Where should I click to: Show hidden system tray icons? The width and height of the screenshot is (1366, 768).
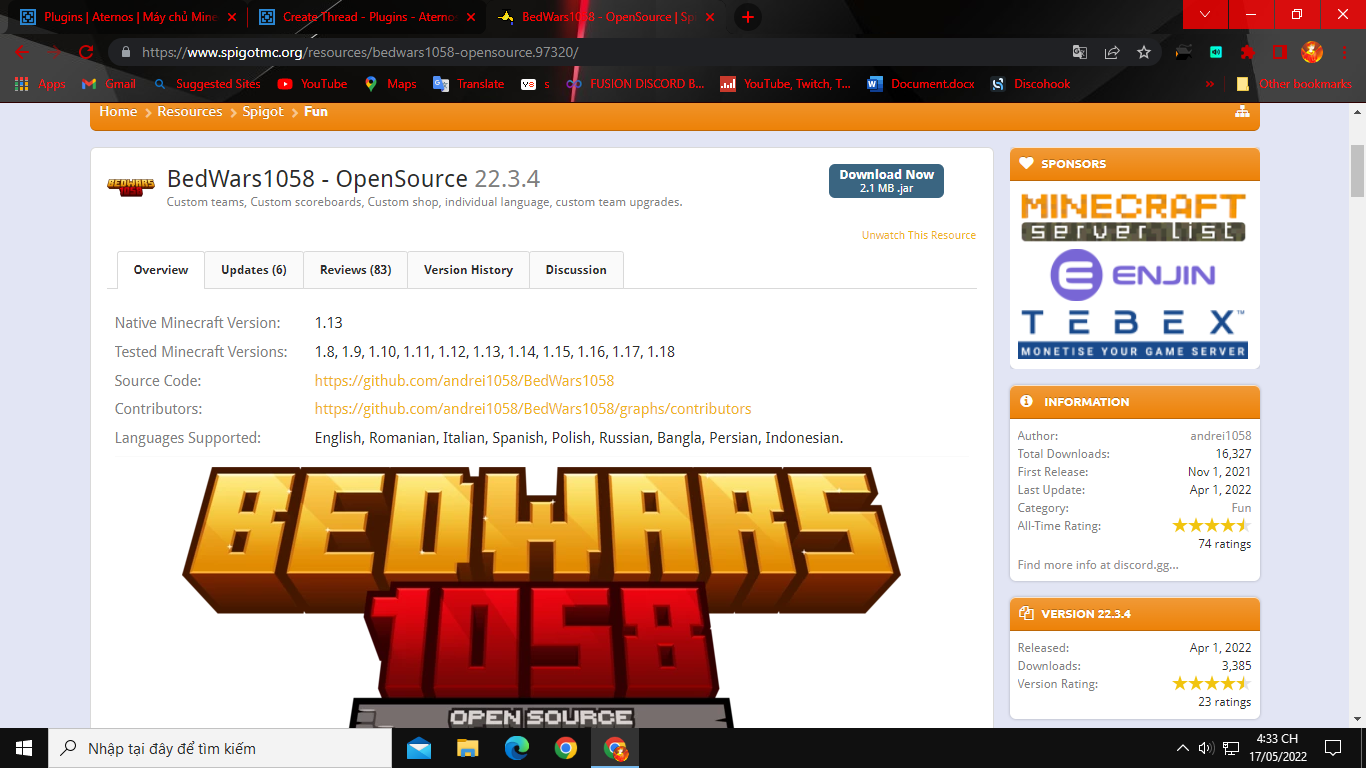[x=1183, y=748]
